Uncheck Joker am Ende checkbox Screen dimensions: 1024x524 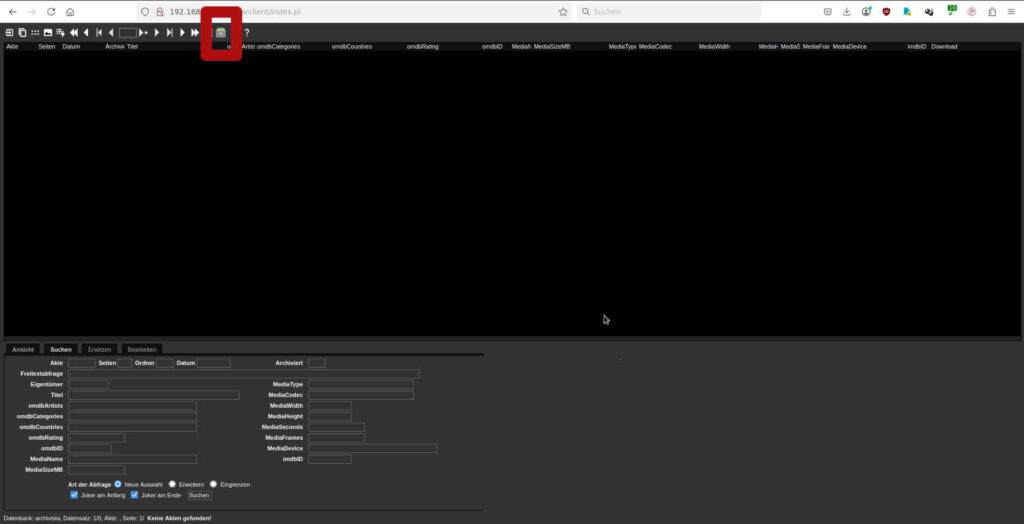tap(134, 494)
